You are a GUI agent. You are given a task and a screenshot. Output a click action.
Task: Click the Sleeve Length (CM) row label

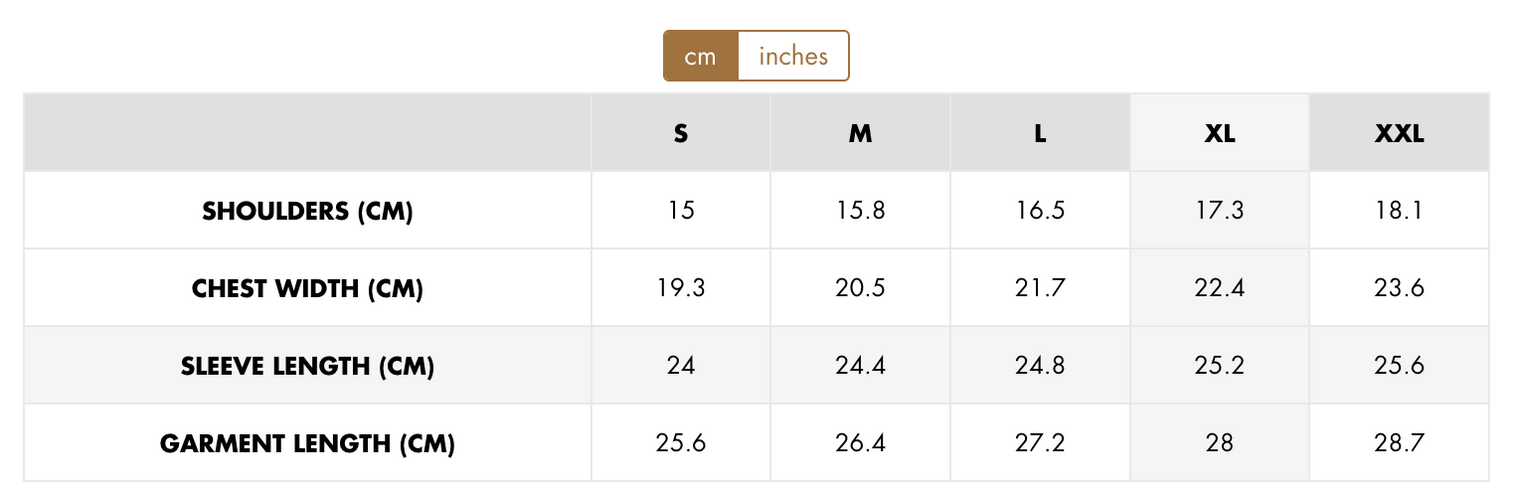[x=307, y=366]
